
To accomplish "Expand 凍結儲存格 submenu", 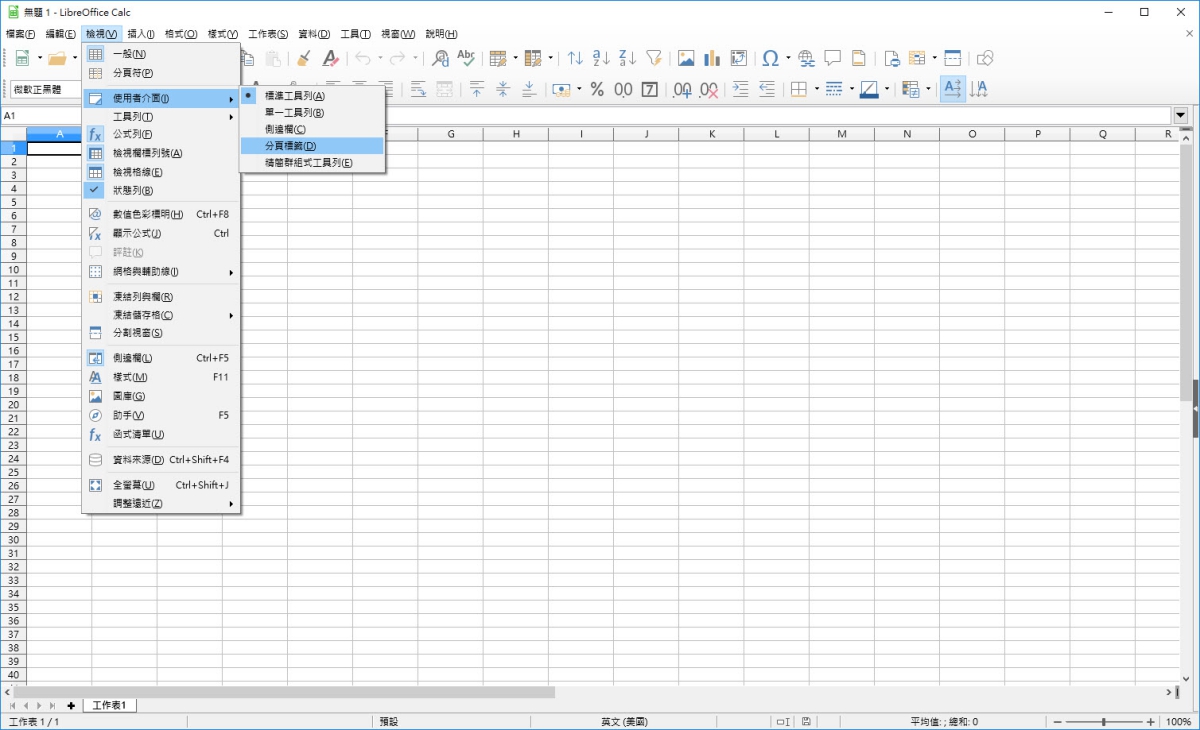I will click(x=160, y=315).
